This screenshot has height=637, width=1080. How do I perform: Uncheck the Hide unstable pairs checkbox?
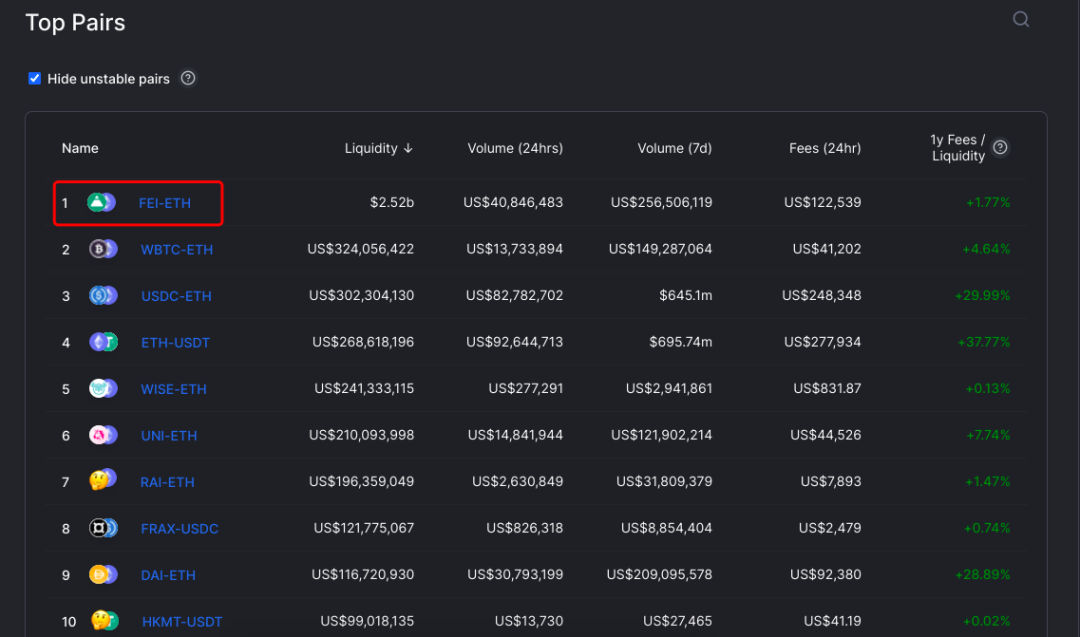point(35,78)
